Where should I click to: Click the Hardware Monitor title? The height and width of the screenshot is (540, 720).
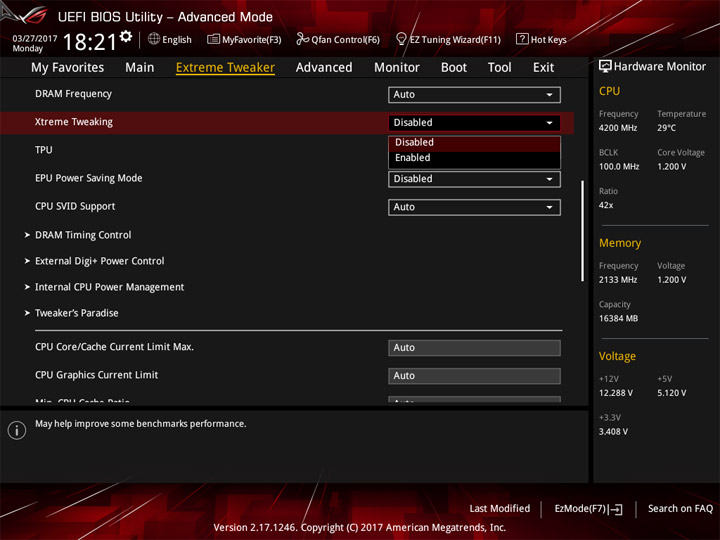click(660, 67)
